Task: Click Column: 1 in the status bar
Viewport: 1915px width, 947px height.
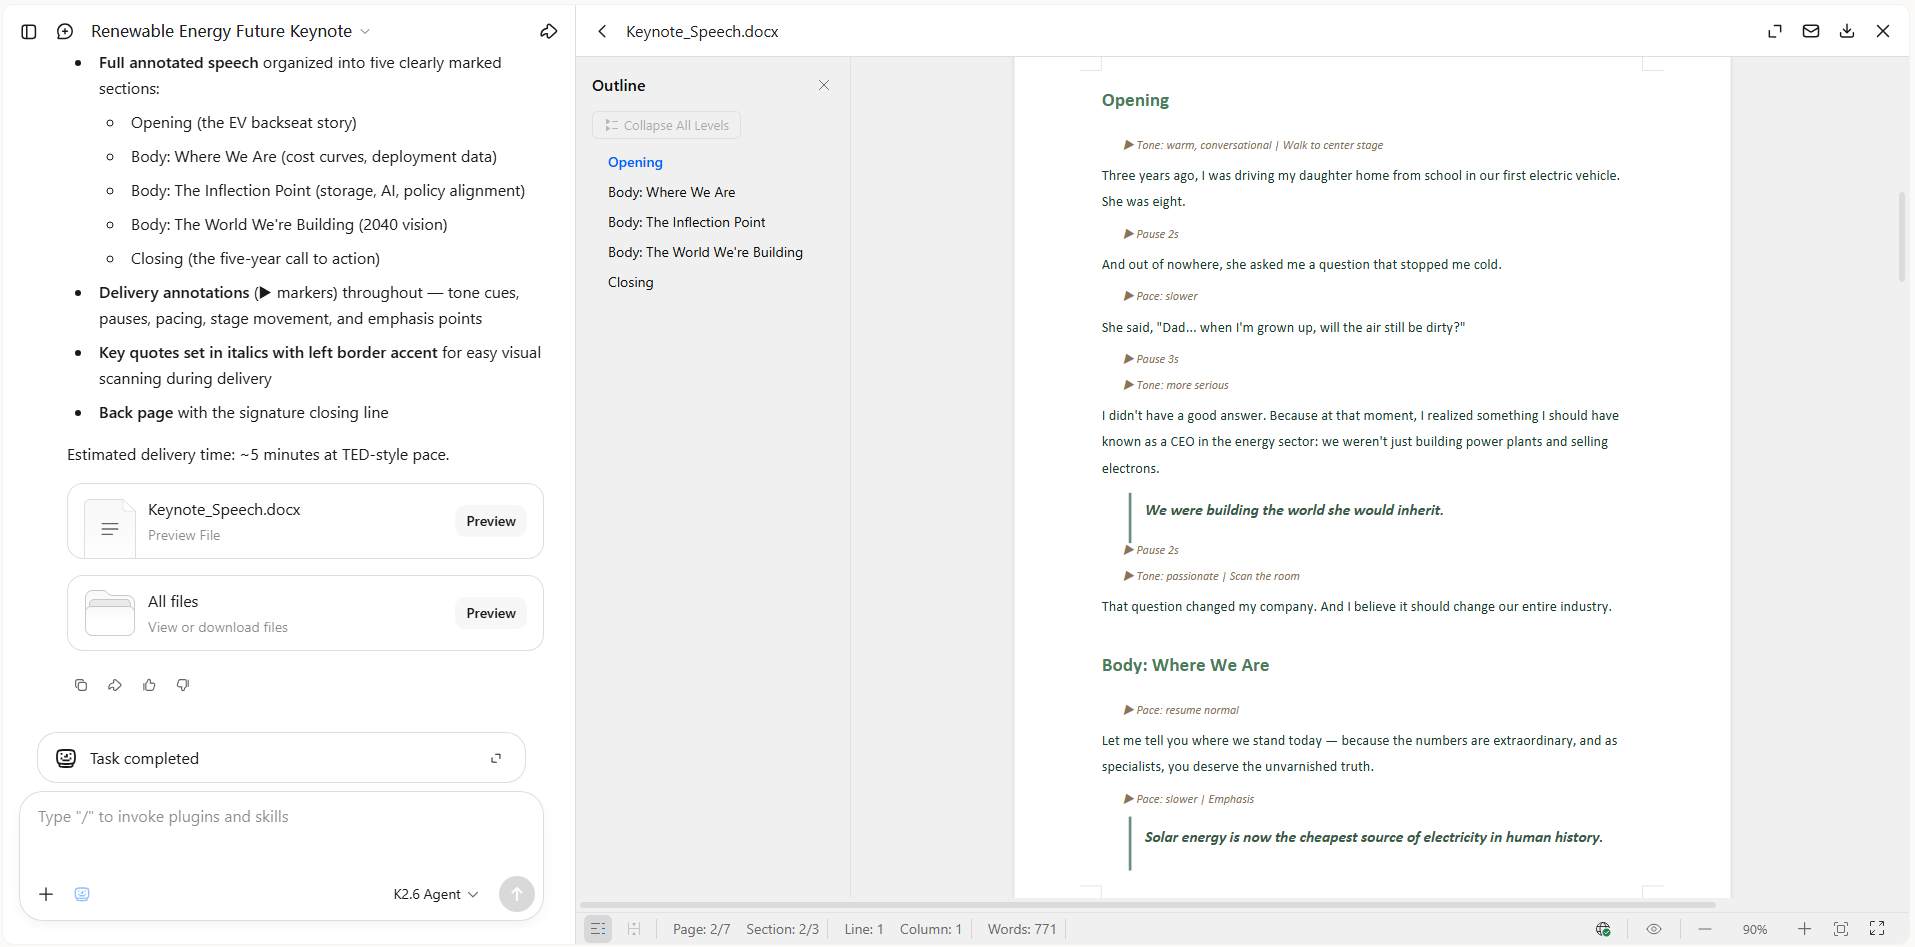Action: (930, 929)
